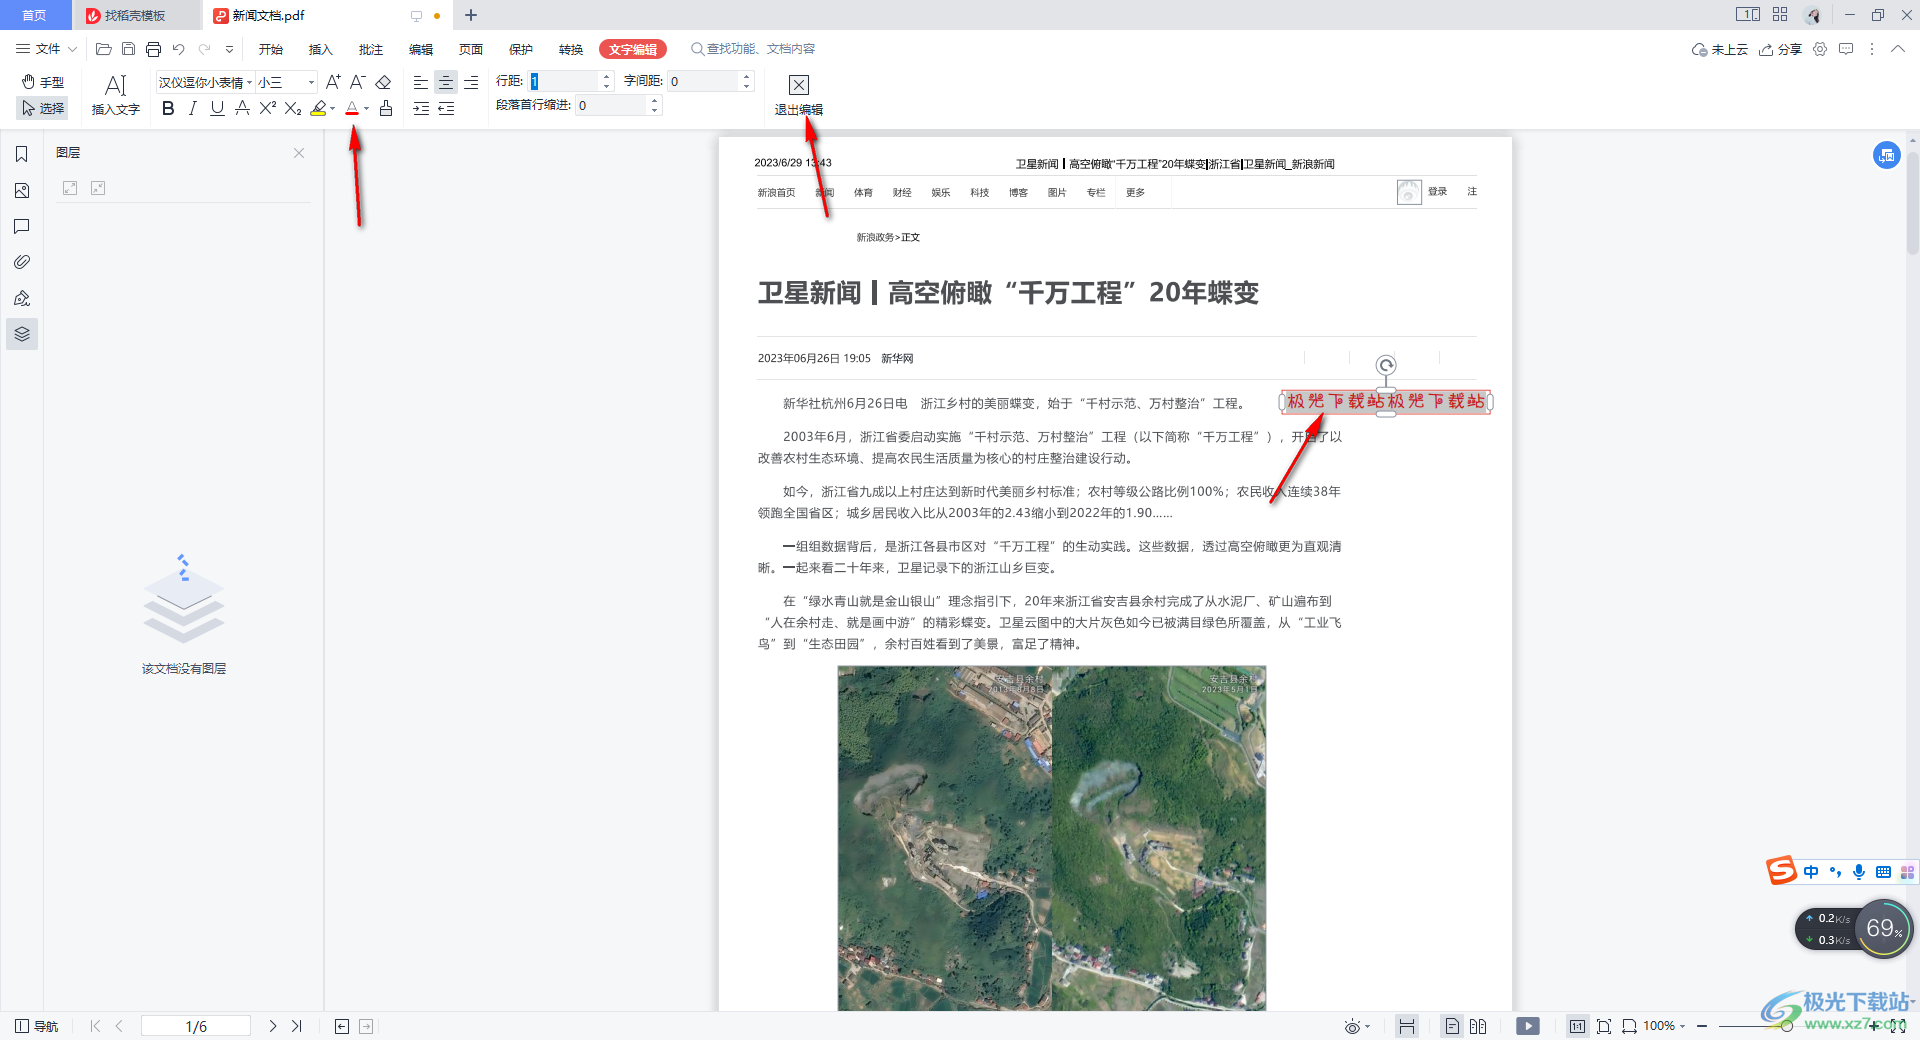The image size is (1920, 1040).
Task: Click the Save icon in quick toolbar
Action: pos(128,49)
